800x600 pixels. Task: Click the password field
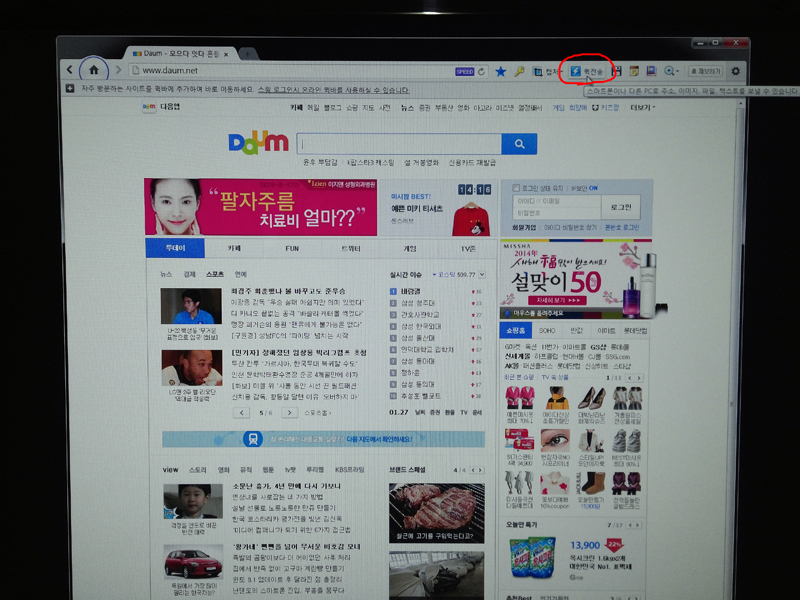pyautogui.click(x=557, y=213)
